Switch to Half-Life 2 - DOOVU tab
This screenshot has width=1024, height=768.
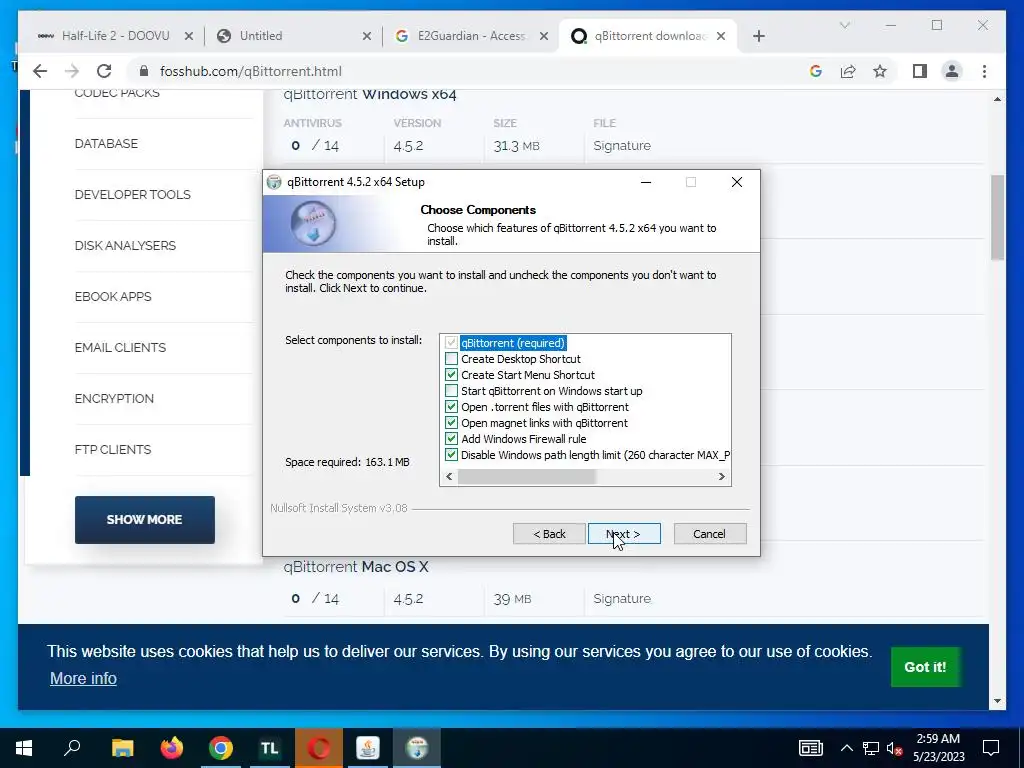tap(116, 36)
